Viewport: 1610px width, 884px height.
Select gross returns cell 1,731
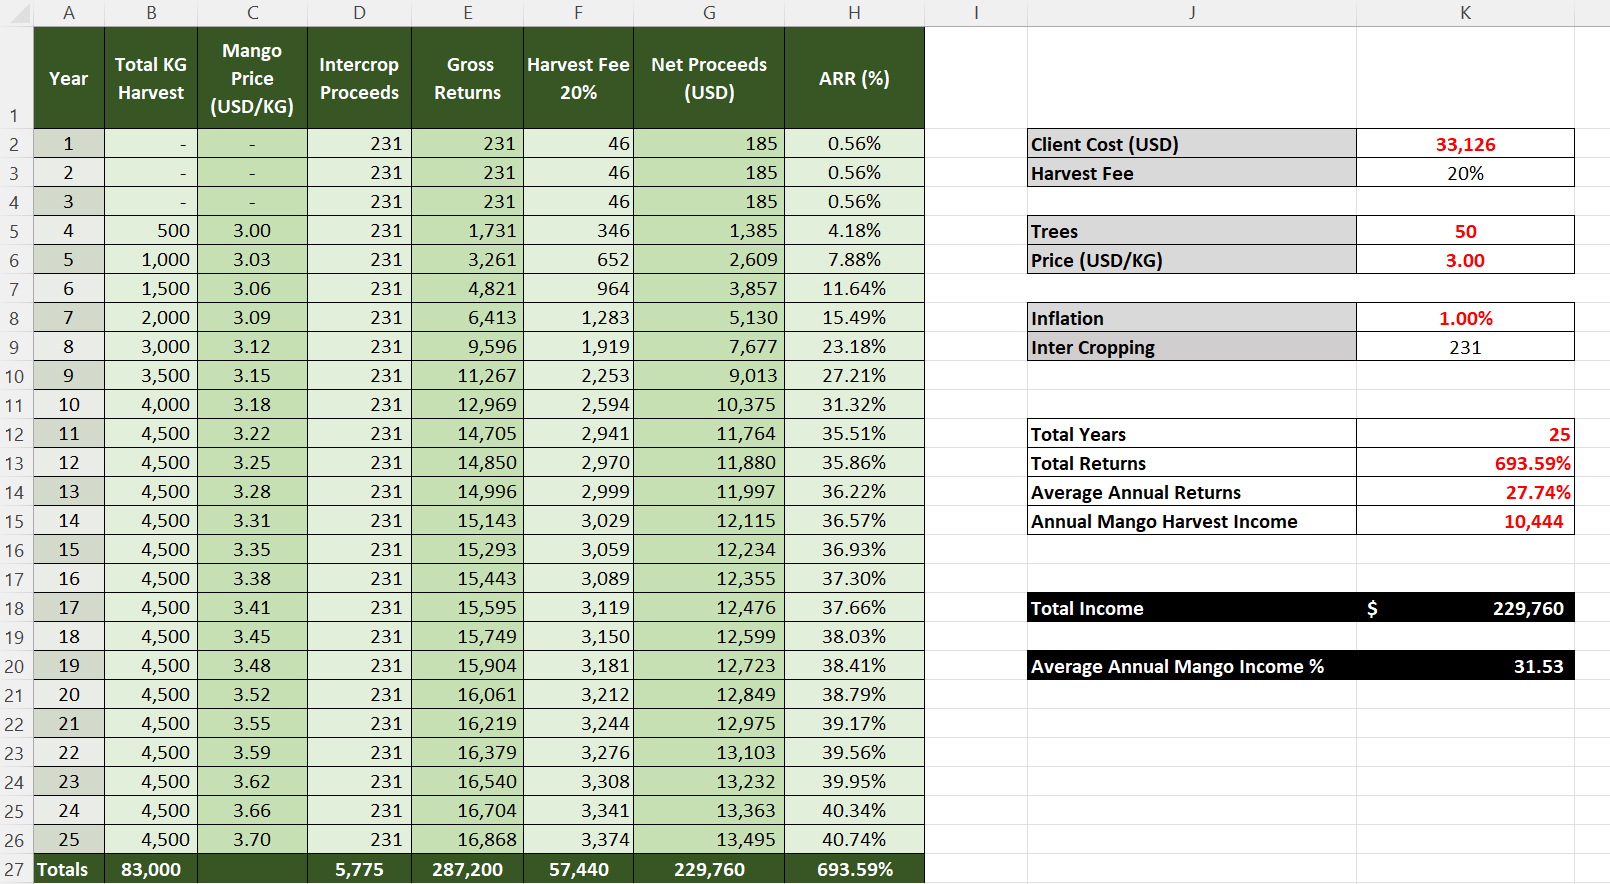click(x=467, y=231)
